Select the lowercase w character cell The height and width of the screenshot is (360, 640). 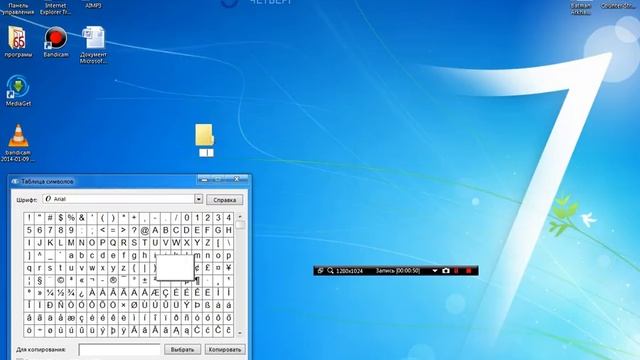tap(92, 268)
